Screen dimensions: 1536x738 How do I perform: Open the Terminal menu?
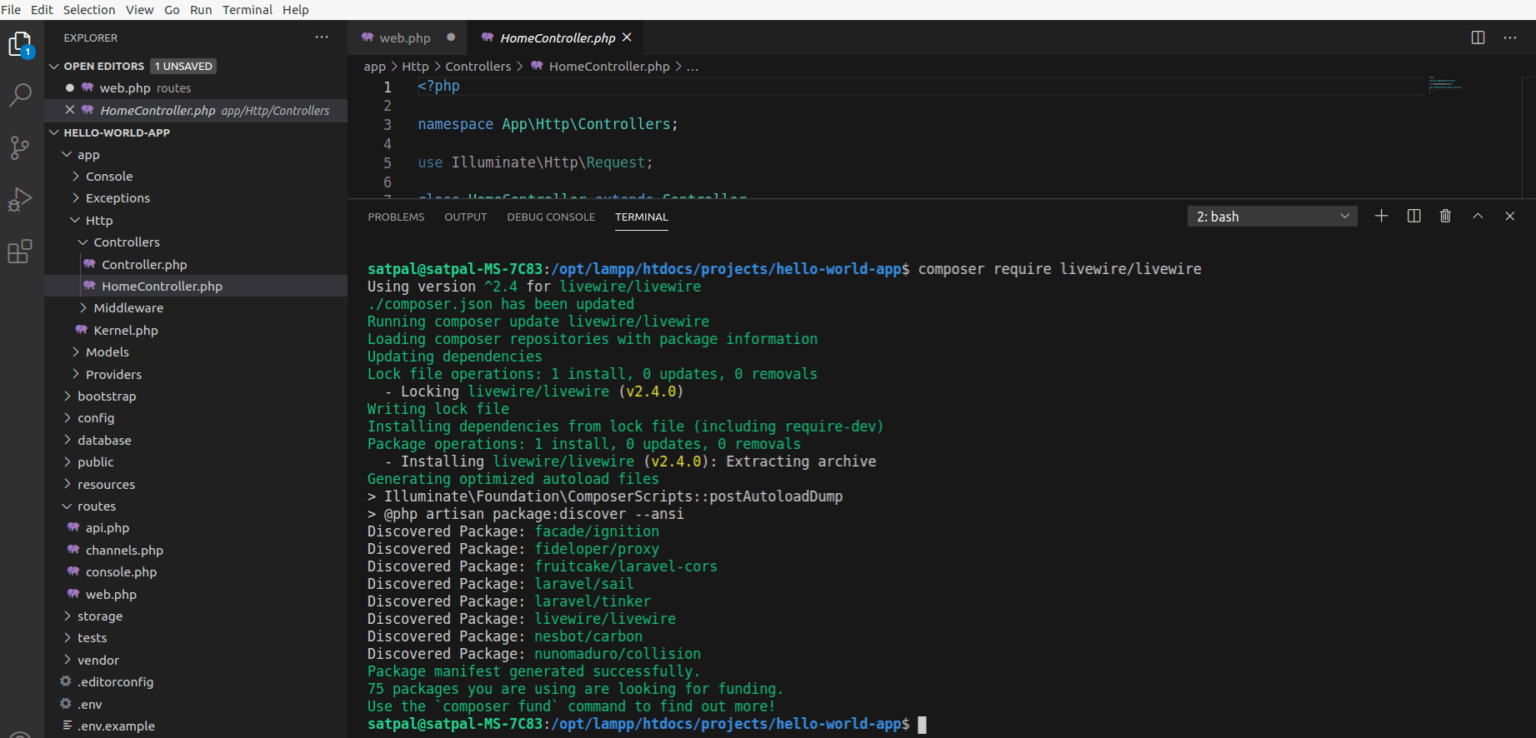(247, 9)
